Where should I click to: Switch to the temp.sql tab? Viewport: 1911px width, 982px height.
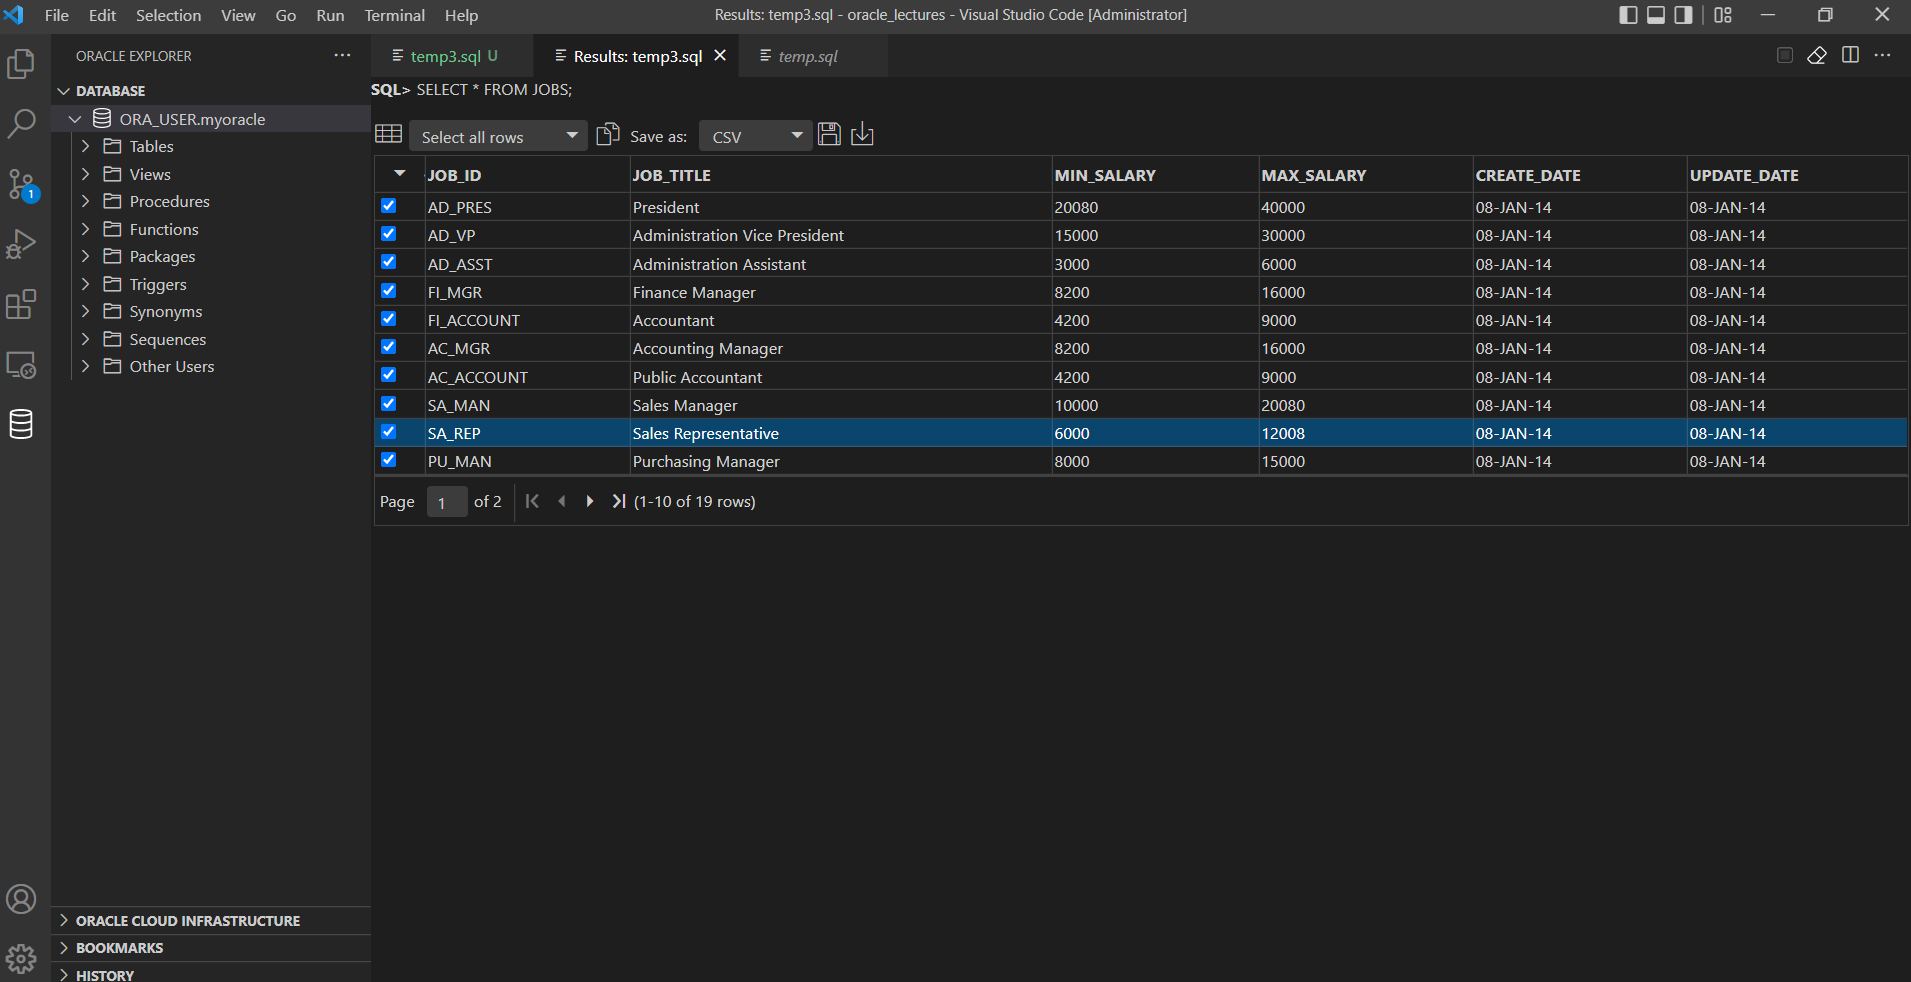(808, 56)
